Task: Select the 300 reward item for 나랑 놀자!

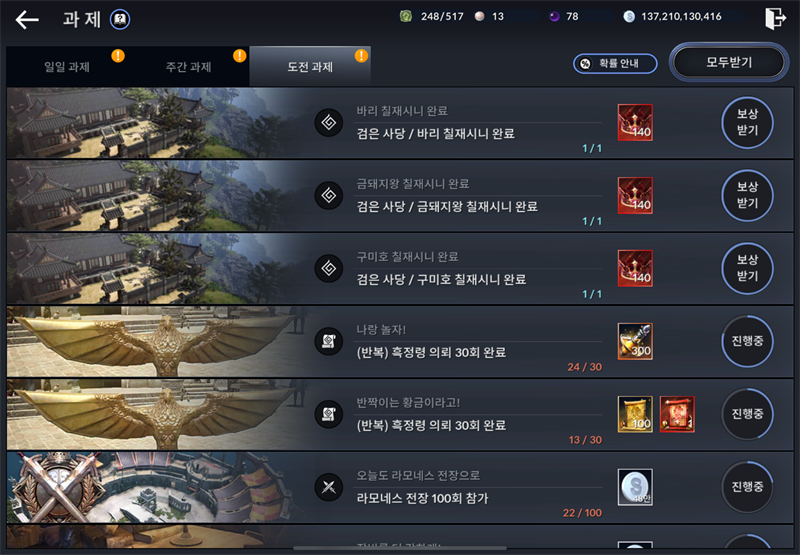Action: click(635, 341)
